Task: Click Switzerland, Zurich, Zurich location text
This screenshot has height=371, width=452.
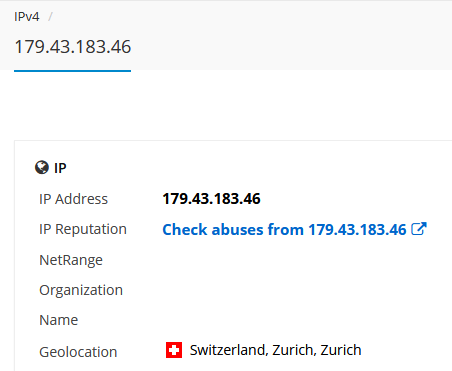Action: 275,350
